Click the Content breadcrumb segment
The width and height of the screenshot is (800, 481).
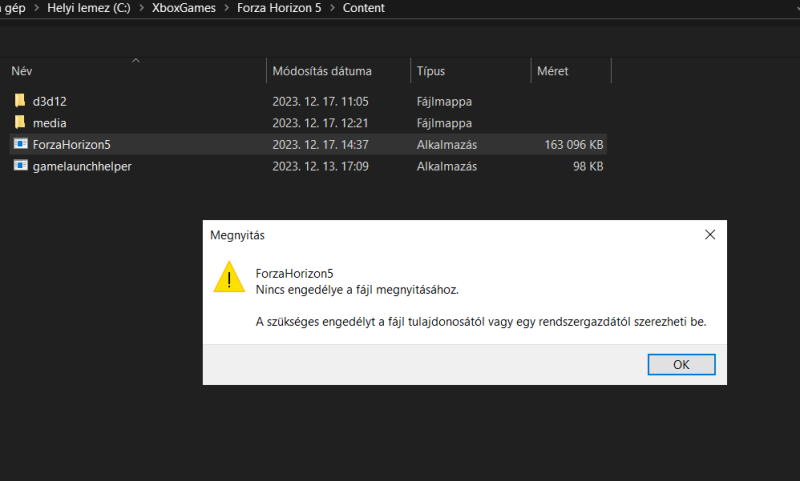364,8
